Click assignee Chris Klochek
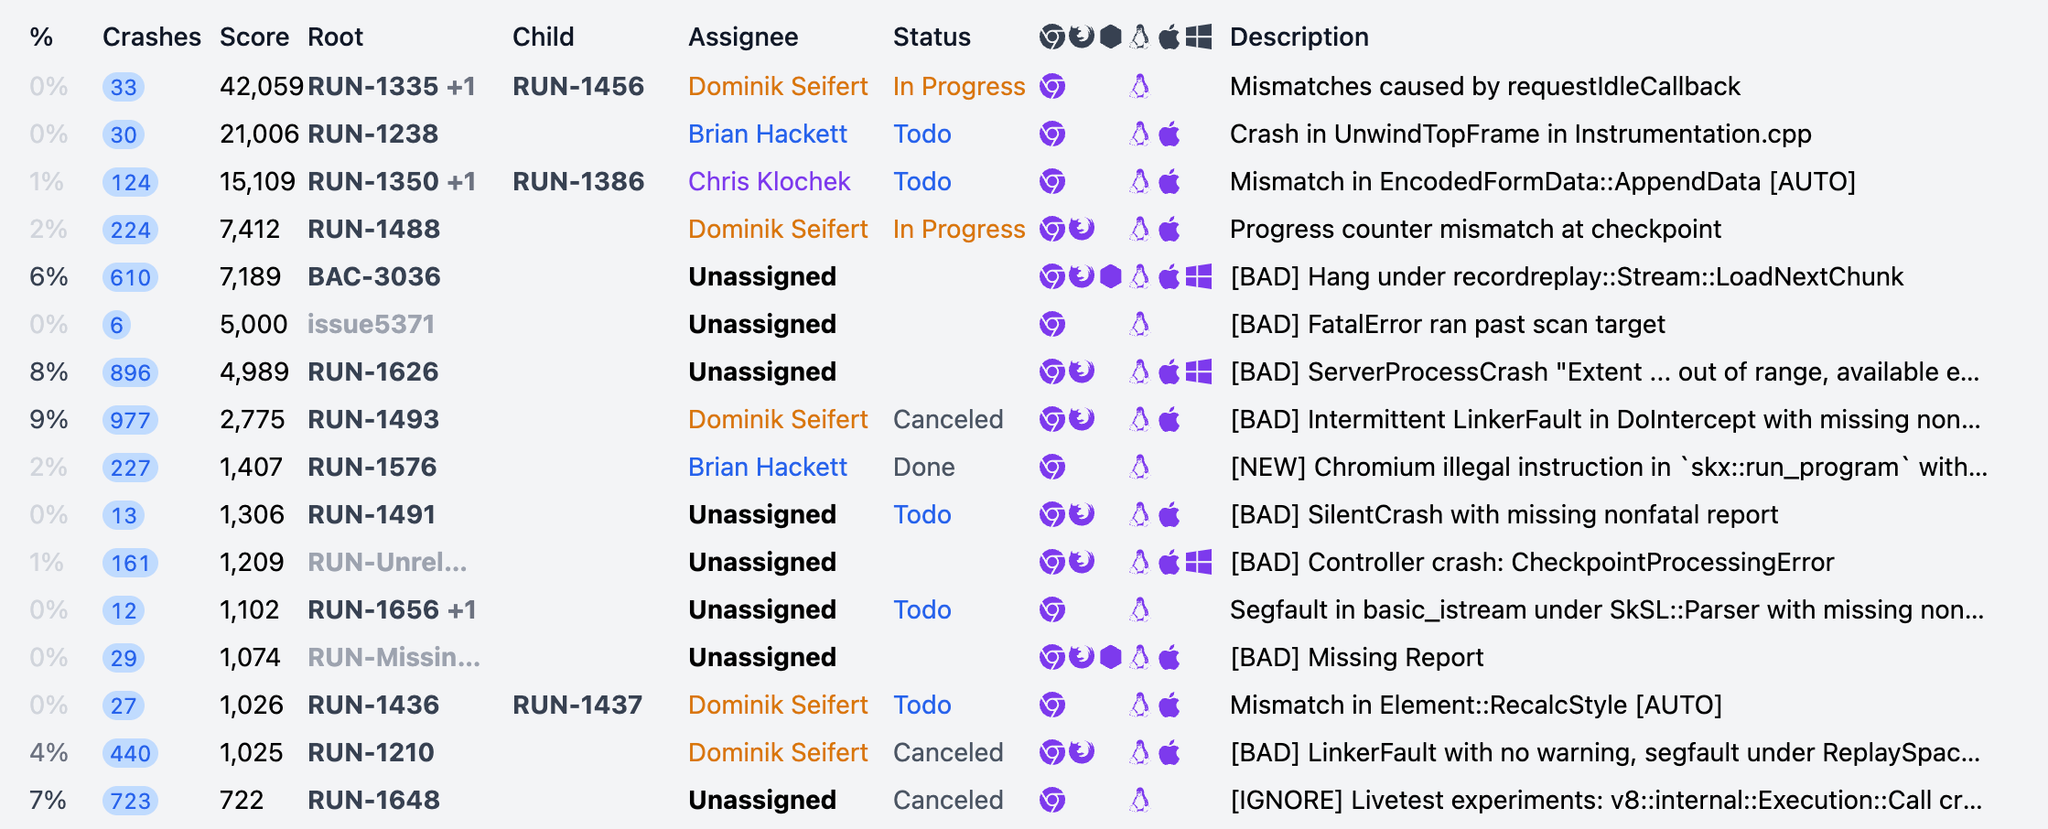Image resolution: width=2048 pixels, height=829 pixels. tap(769, 182)
